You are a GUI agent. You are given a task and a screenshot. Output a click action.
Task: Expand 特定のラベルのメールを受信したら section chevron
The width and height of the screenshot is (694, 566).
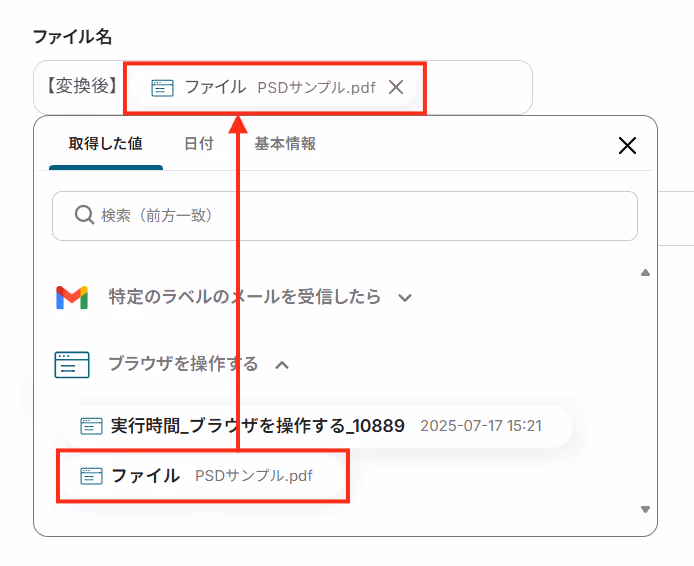click(x=405, y=298)
